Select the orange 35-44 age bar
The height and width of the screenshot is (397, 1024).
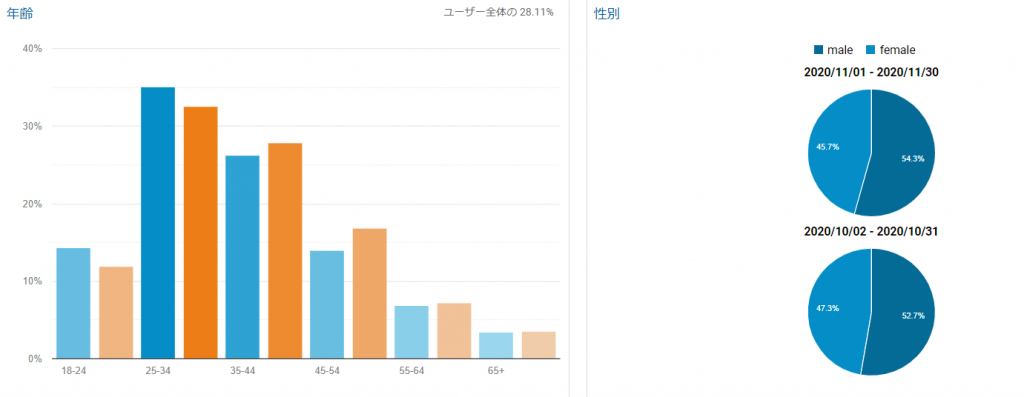tap(285, 251)
